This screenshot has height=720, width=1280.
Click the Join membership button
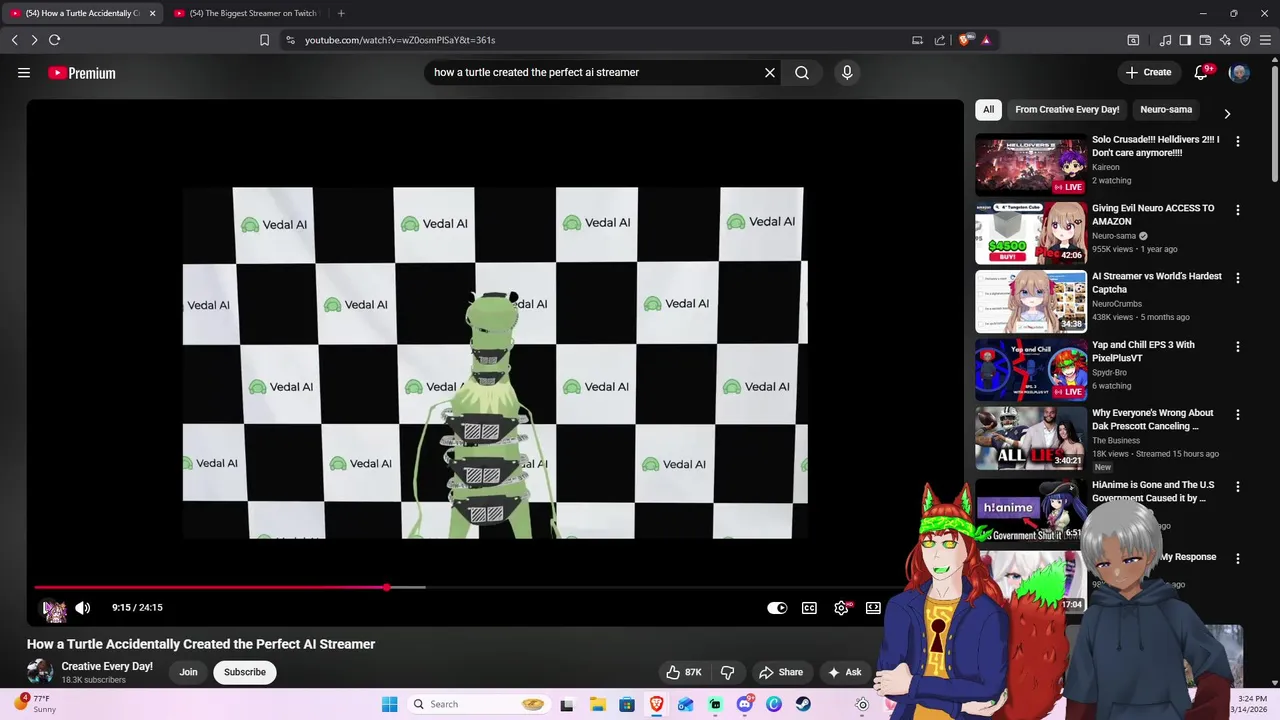pos(188,672)
